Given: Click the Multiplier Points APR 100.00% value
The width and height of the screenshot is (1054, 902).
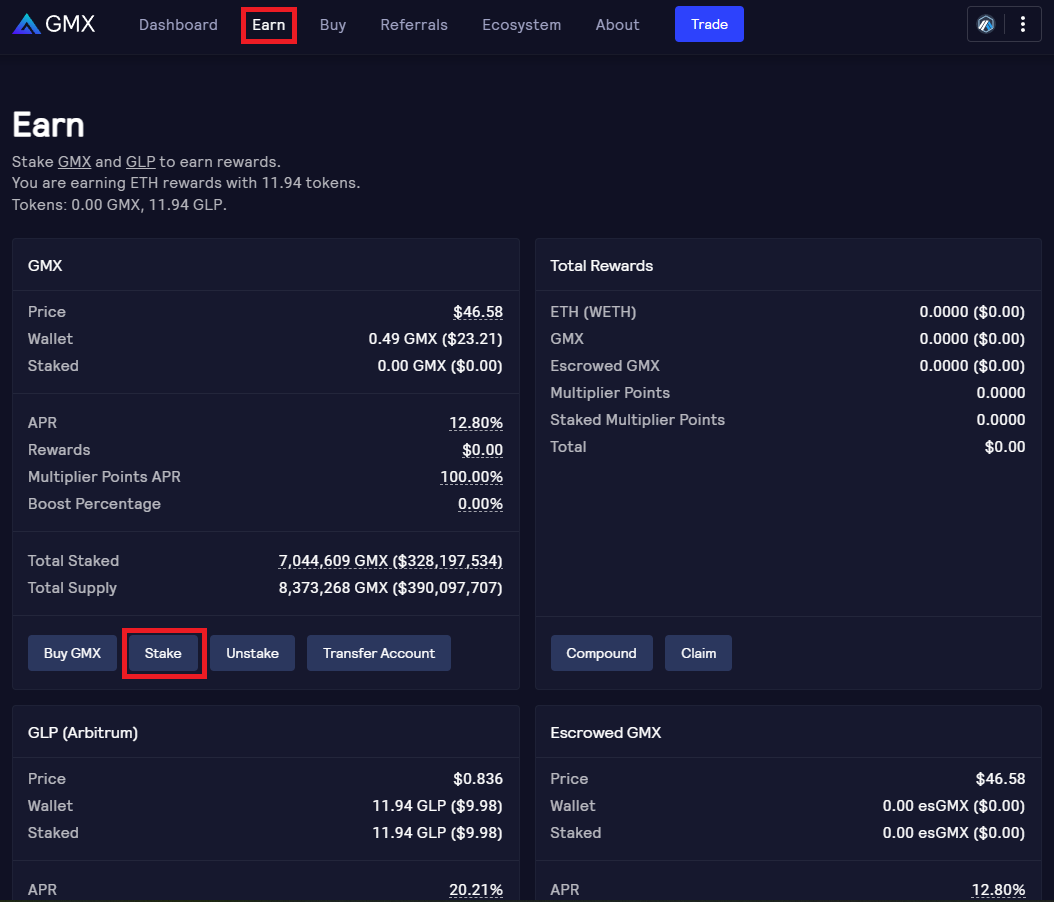Looking at the screenshot, I should pyautogui.click(x=472, y=477).
